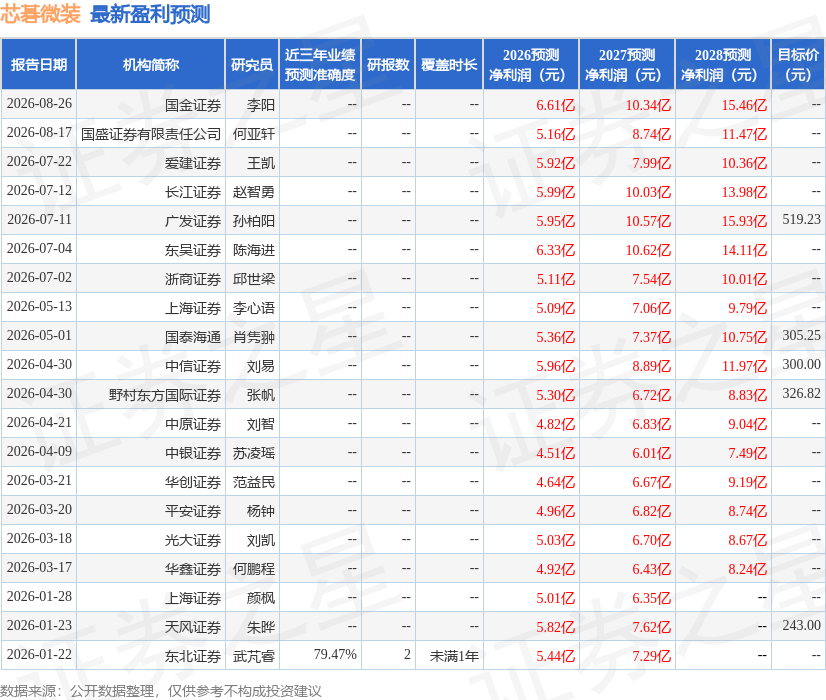826x700 pixels.
Task: Click the 研报数 column header
Action: [388, 64]
